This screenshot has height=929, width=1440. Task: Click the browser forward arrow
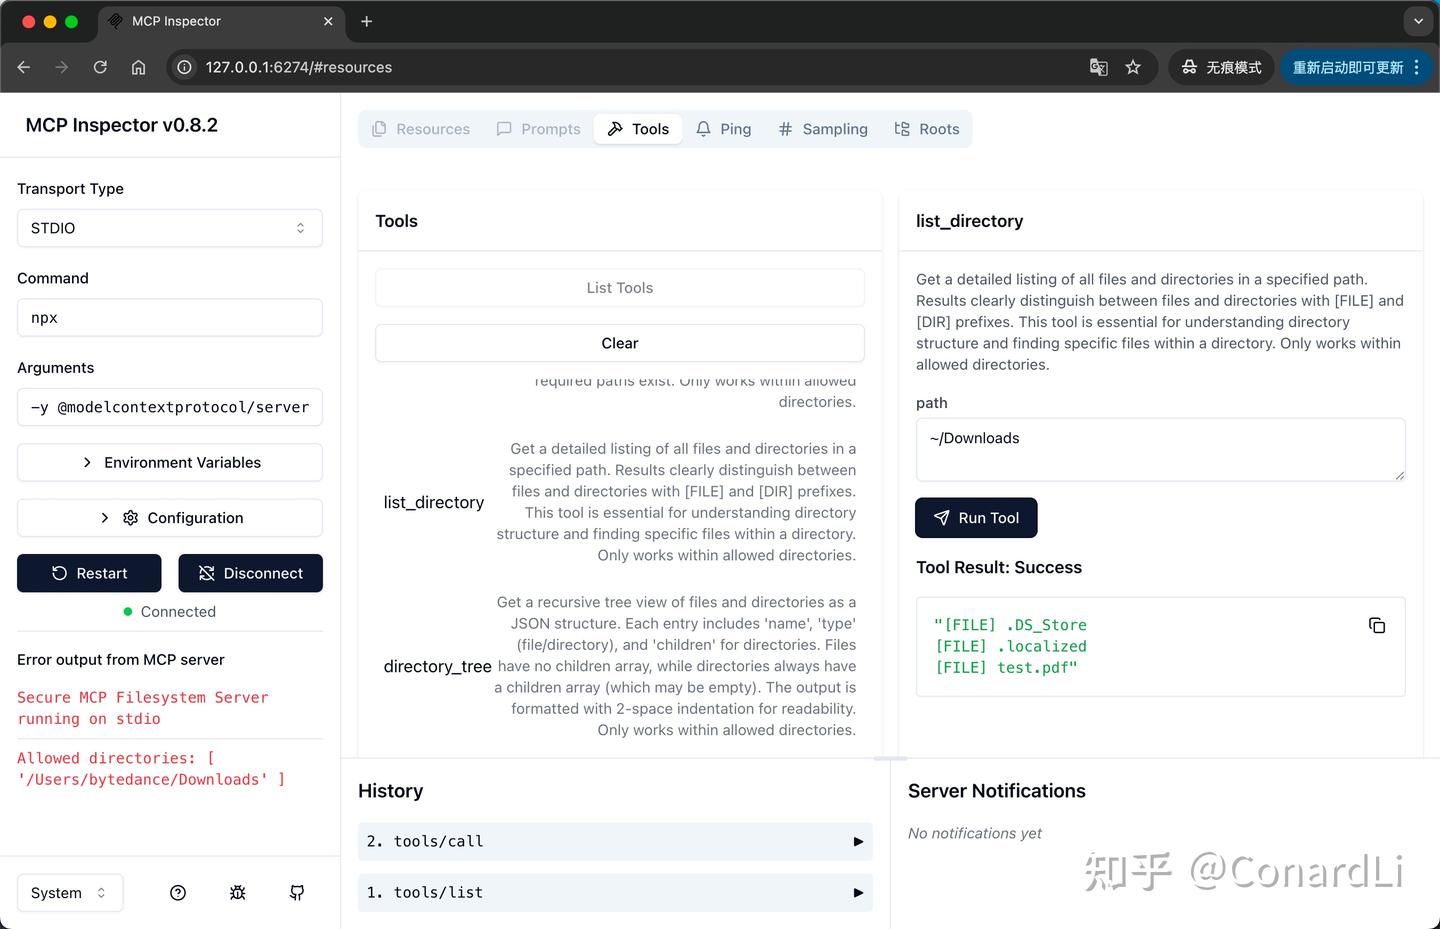(62, 67)
